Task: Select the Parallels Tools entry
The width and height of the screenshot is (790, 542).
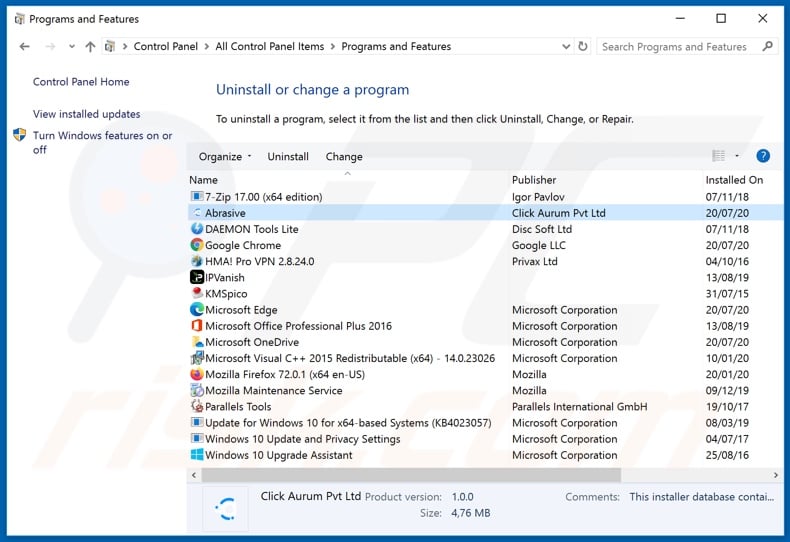Action: [238, 406]
